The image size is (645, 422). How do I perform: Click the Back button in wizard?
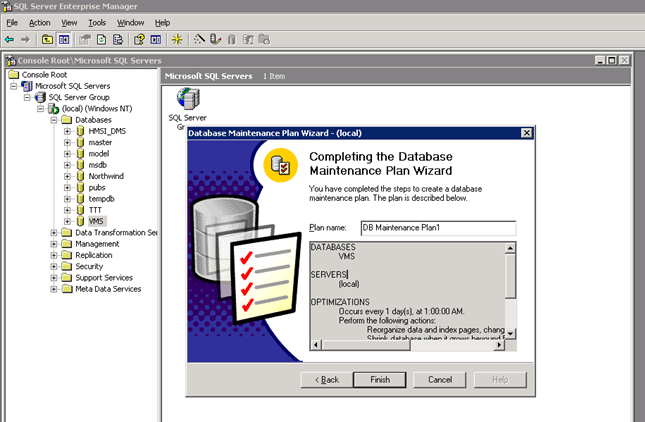point(327,380)
